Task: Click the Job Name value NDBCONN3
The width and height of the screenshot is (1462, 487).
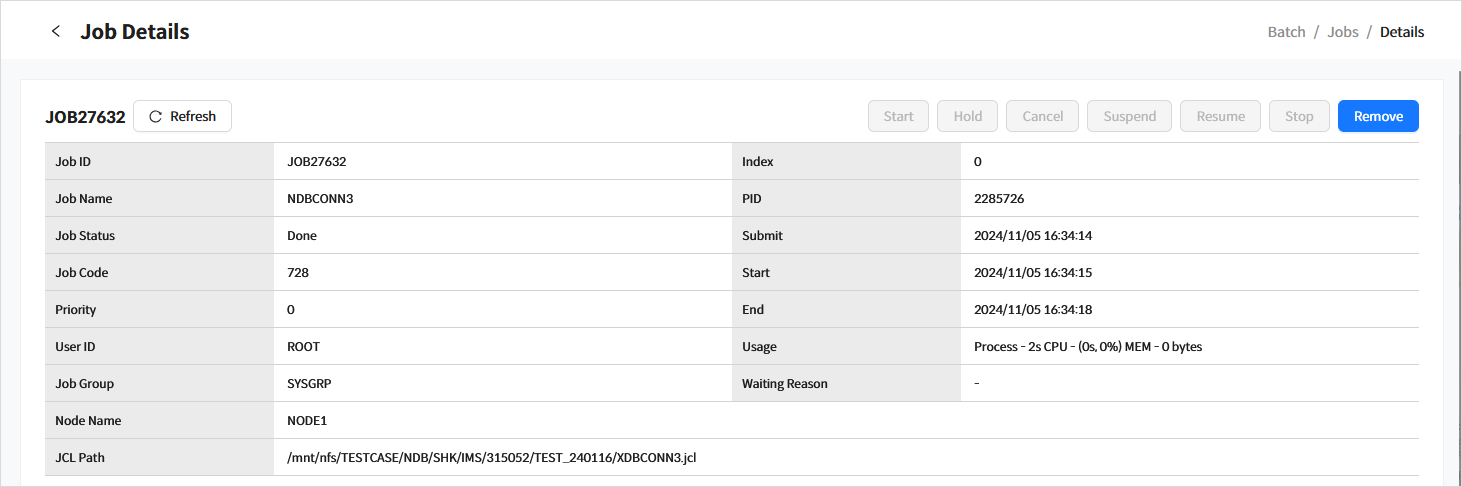Action: click(320, 199)
